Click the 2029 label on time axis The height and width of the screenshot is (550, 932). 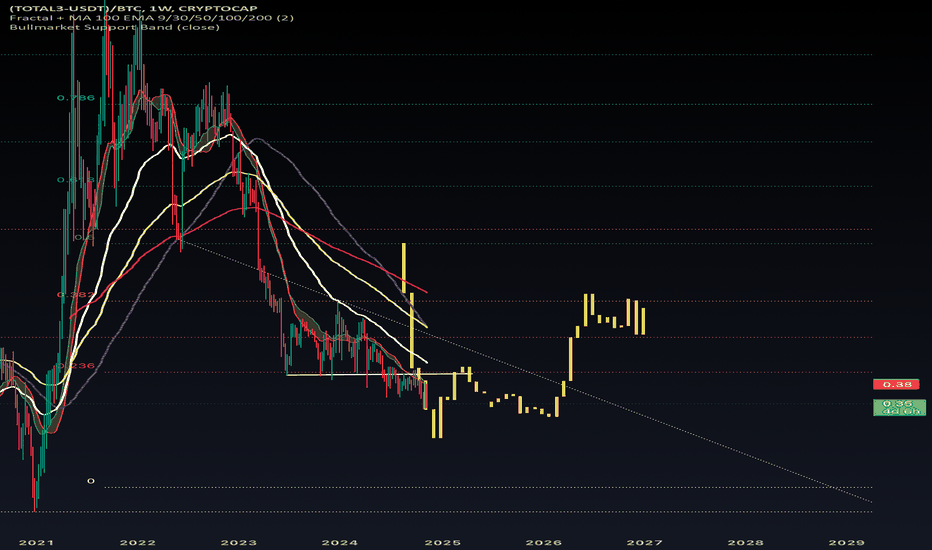(846, 542)
